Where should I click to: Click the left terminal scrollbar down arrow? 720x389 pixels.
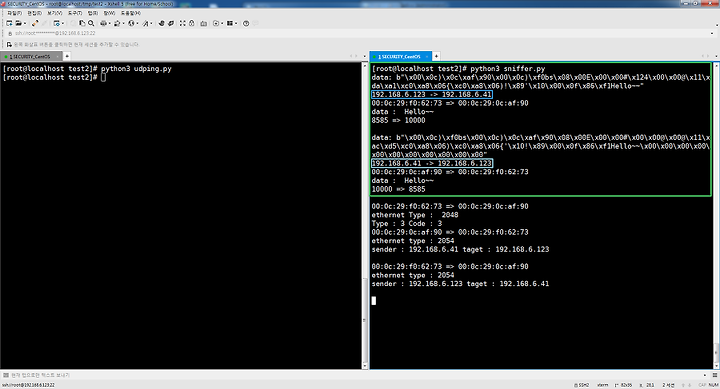365,366
